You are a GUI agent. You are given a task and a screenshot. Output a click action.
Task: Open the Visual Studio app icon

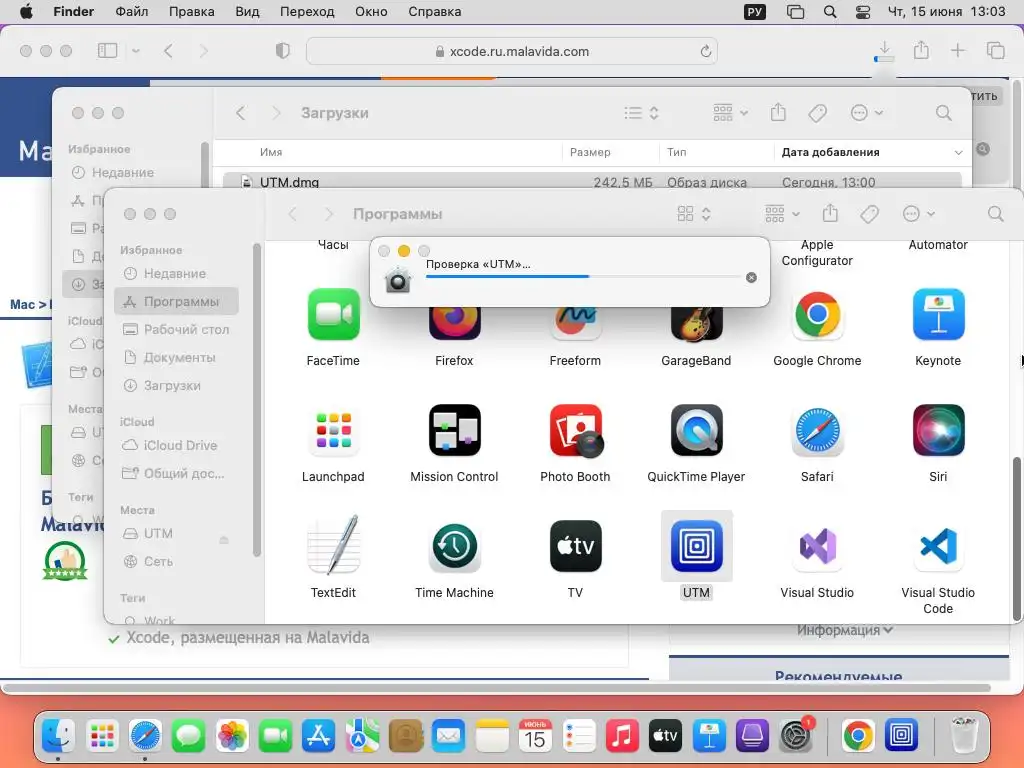click(817, 546)
